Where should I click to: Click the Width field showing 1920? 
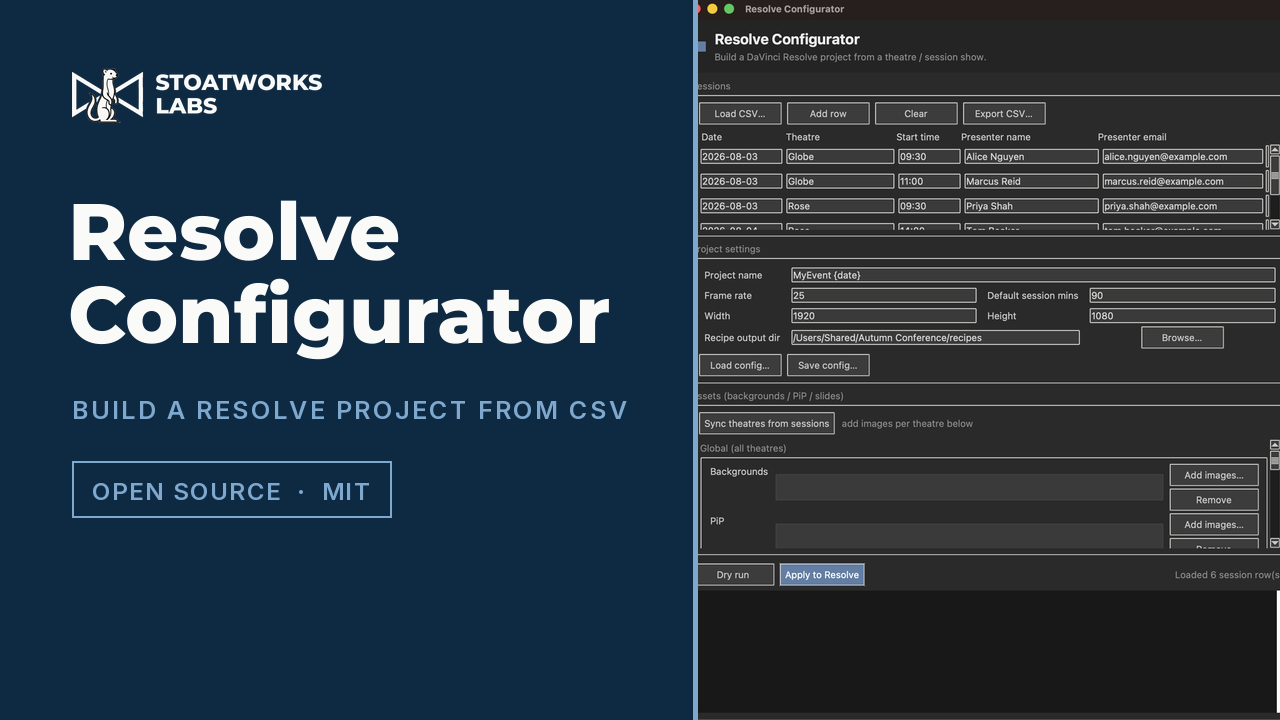point(883,315)
